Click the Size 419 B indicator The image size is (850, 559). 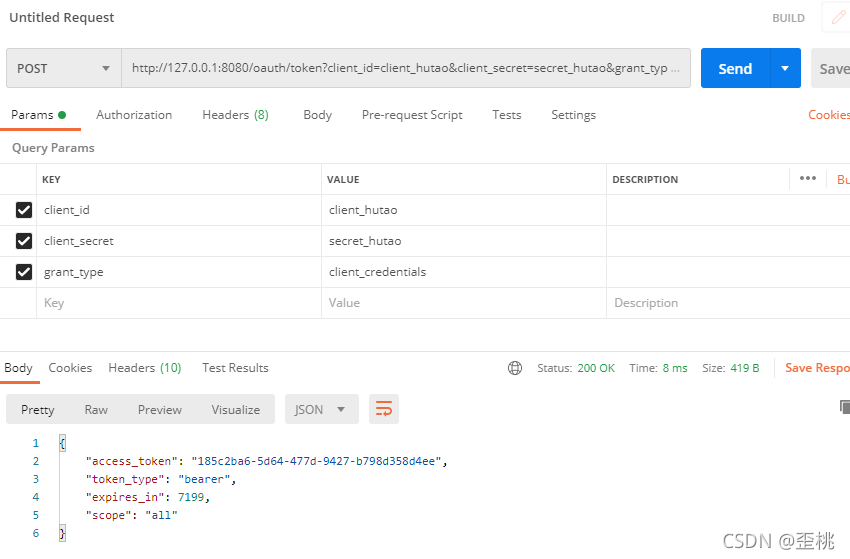pyautogui.click(x=731, y=368)
